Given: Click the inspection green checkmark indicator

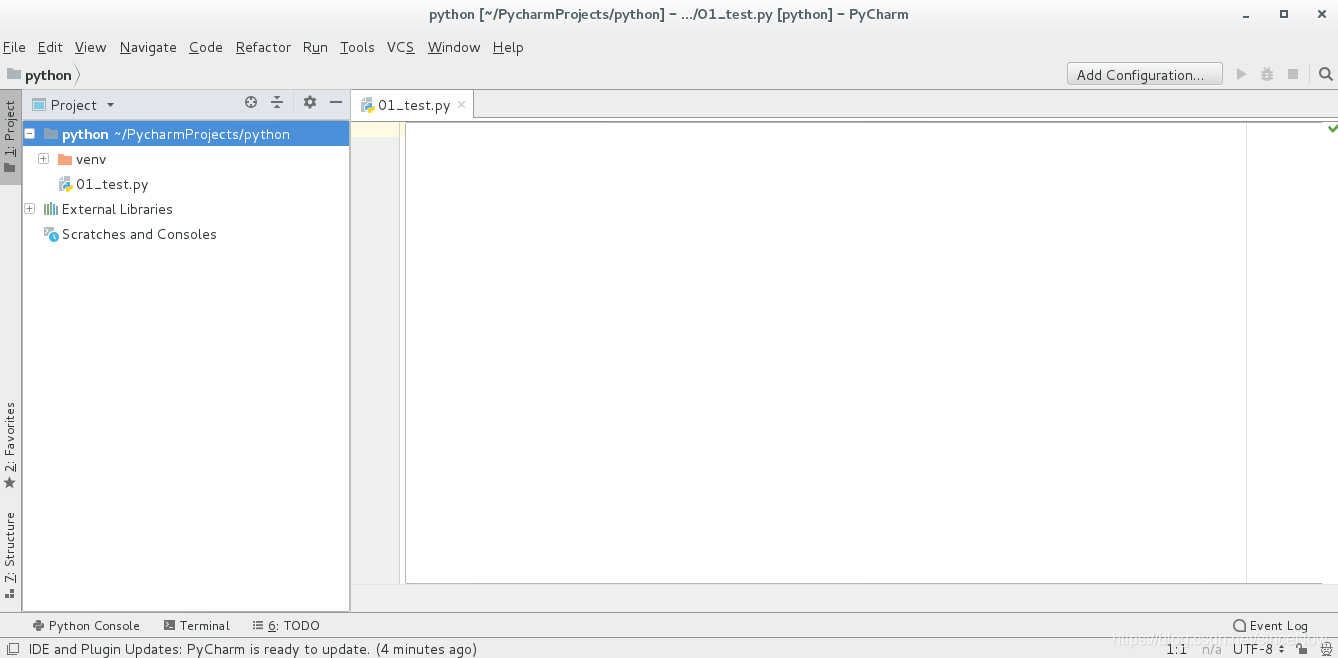Looking at the screenshot, I should pyautogui.click(x=1332, y=128).
